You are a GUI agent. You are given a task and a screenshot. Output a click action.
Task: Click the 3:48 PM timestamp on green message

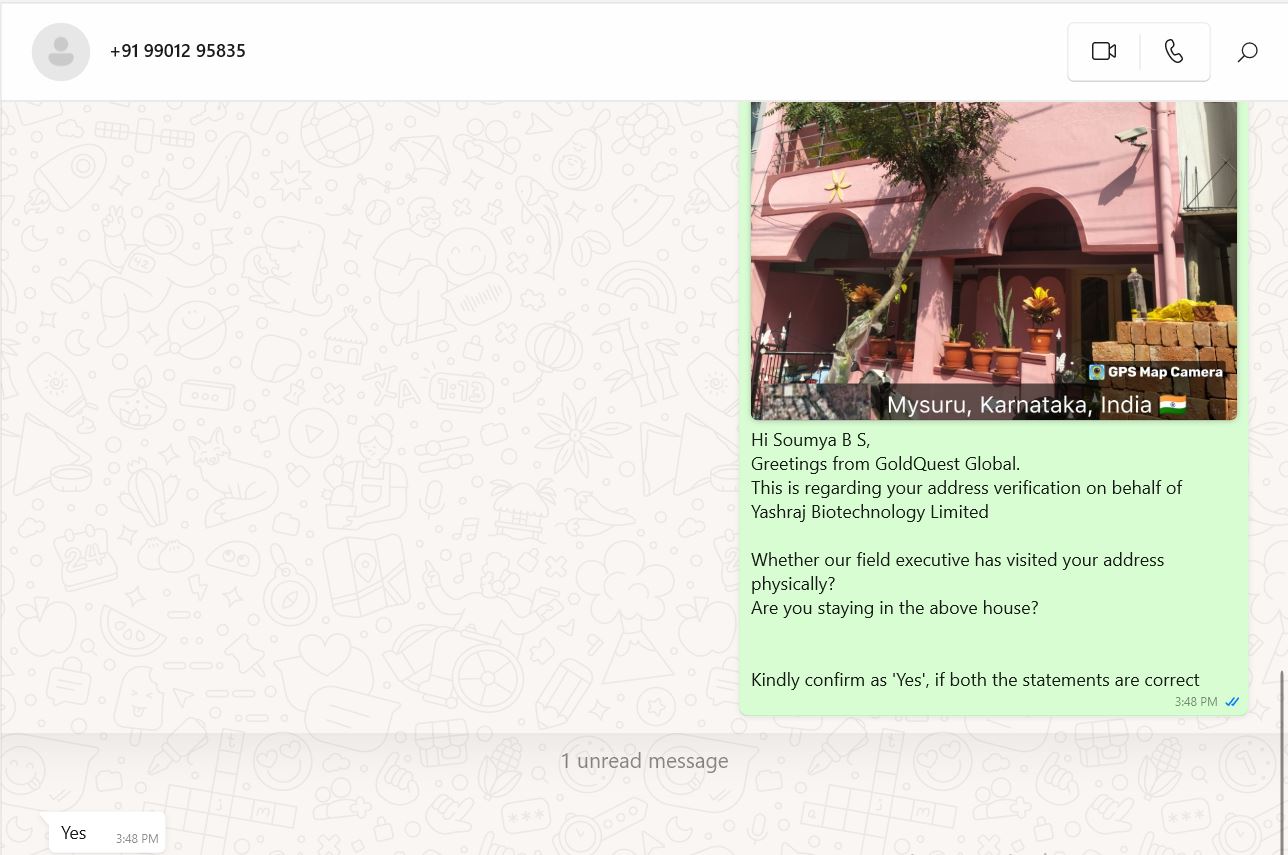click(1195, 702)
